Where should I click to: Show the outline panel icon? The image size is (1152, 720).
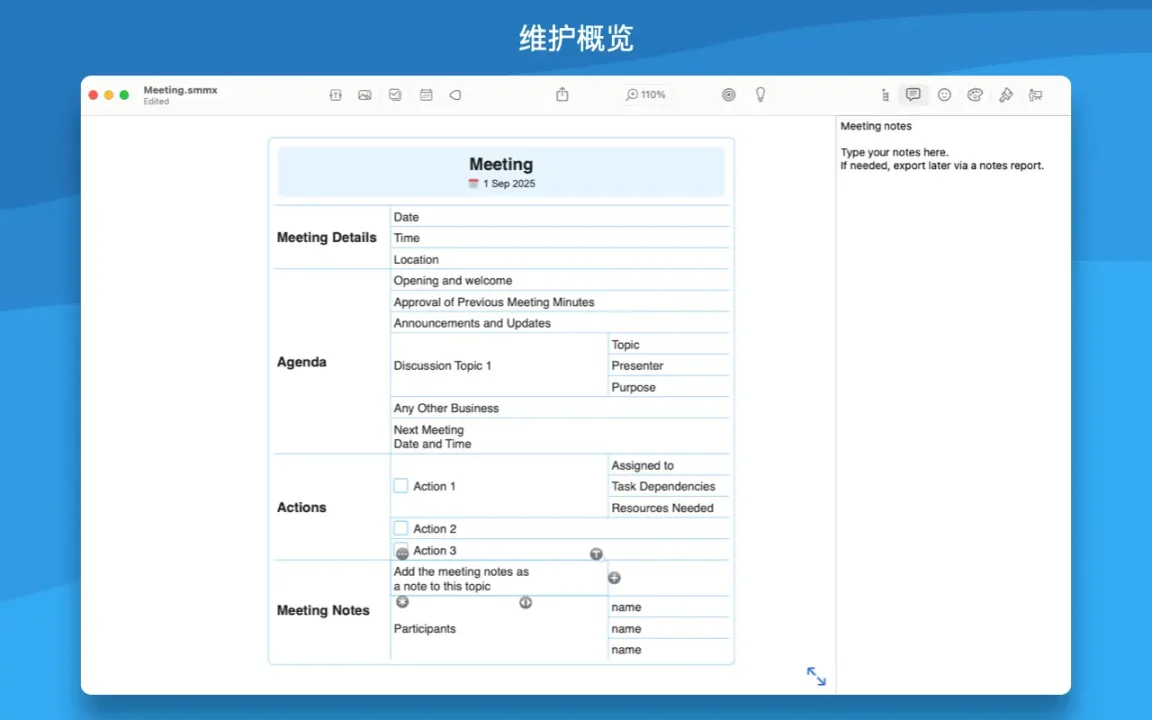click(x=885, y=95)
